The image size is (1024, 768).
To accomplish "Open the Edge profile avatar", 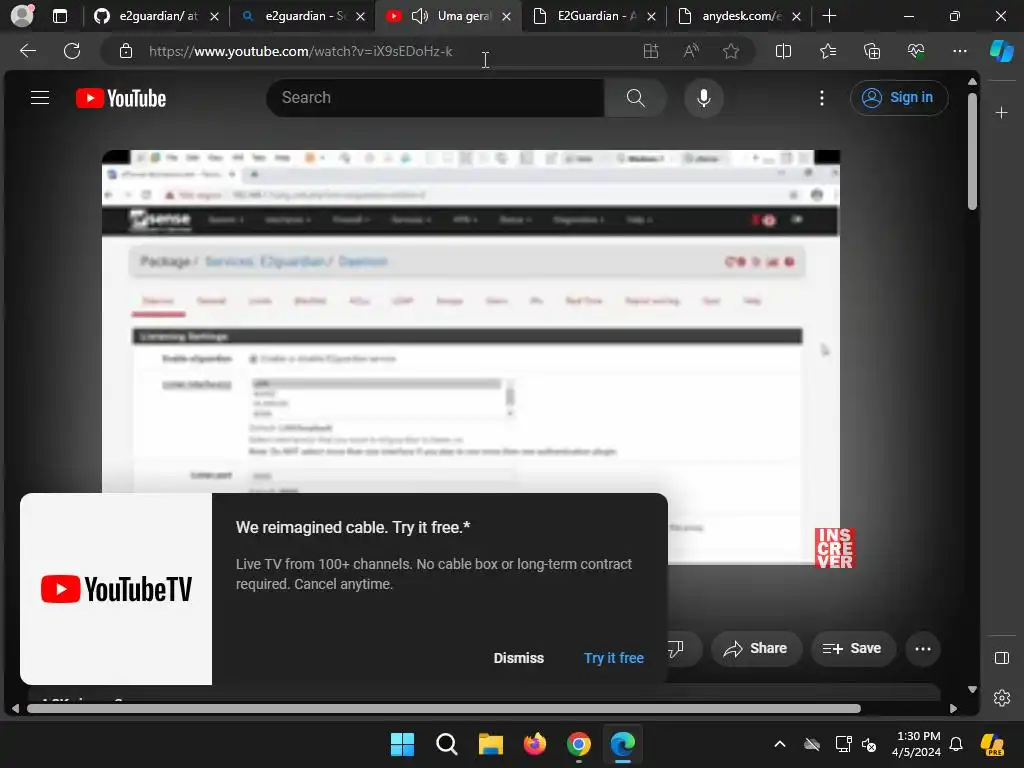I will [x=22, y=15].
